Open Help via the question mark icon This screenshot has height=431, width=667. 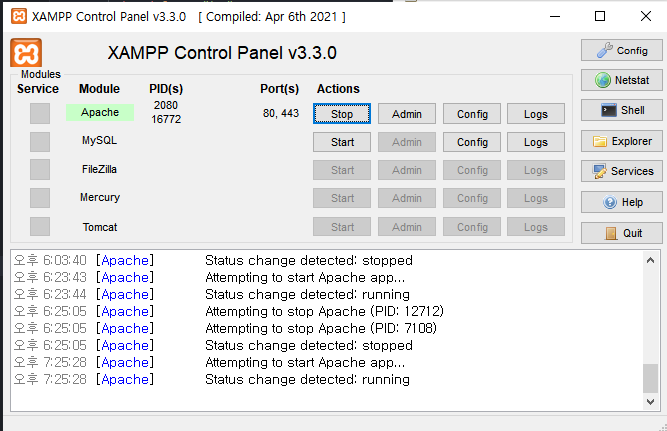[621, 202]
